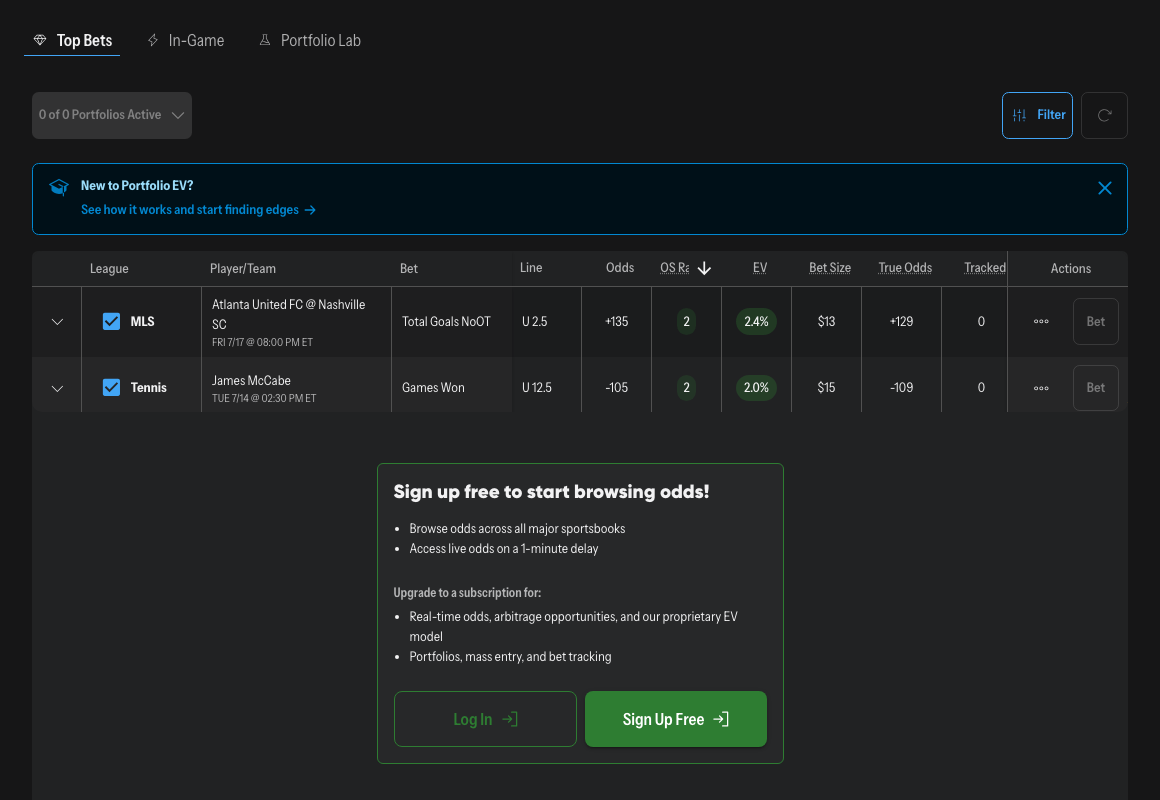
Task: Click the refresh icon button
Action: 1104,115
